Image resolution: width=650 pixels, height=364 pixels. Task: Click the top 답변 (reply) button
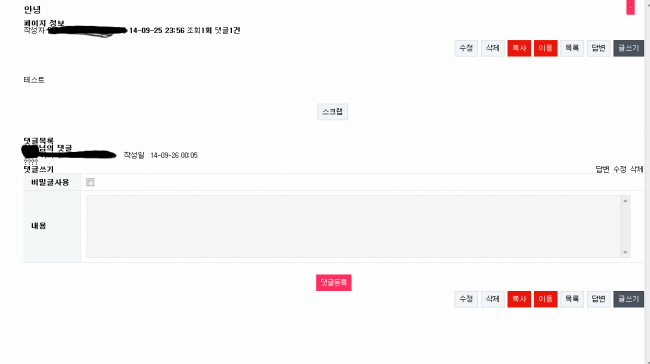click(x=599, y=48)
